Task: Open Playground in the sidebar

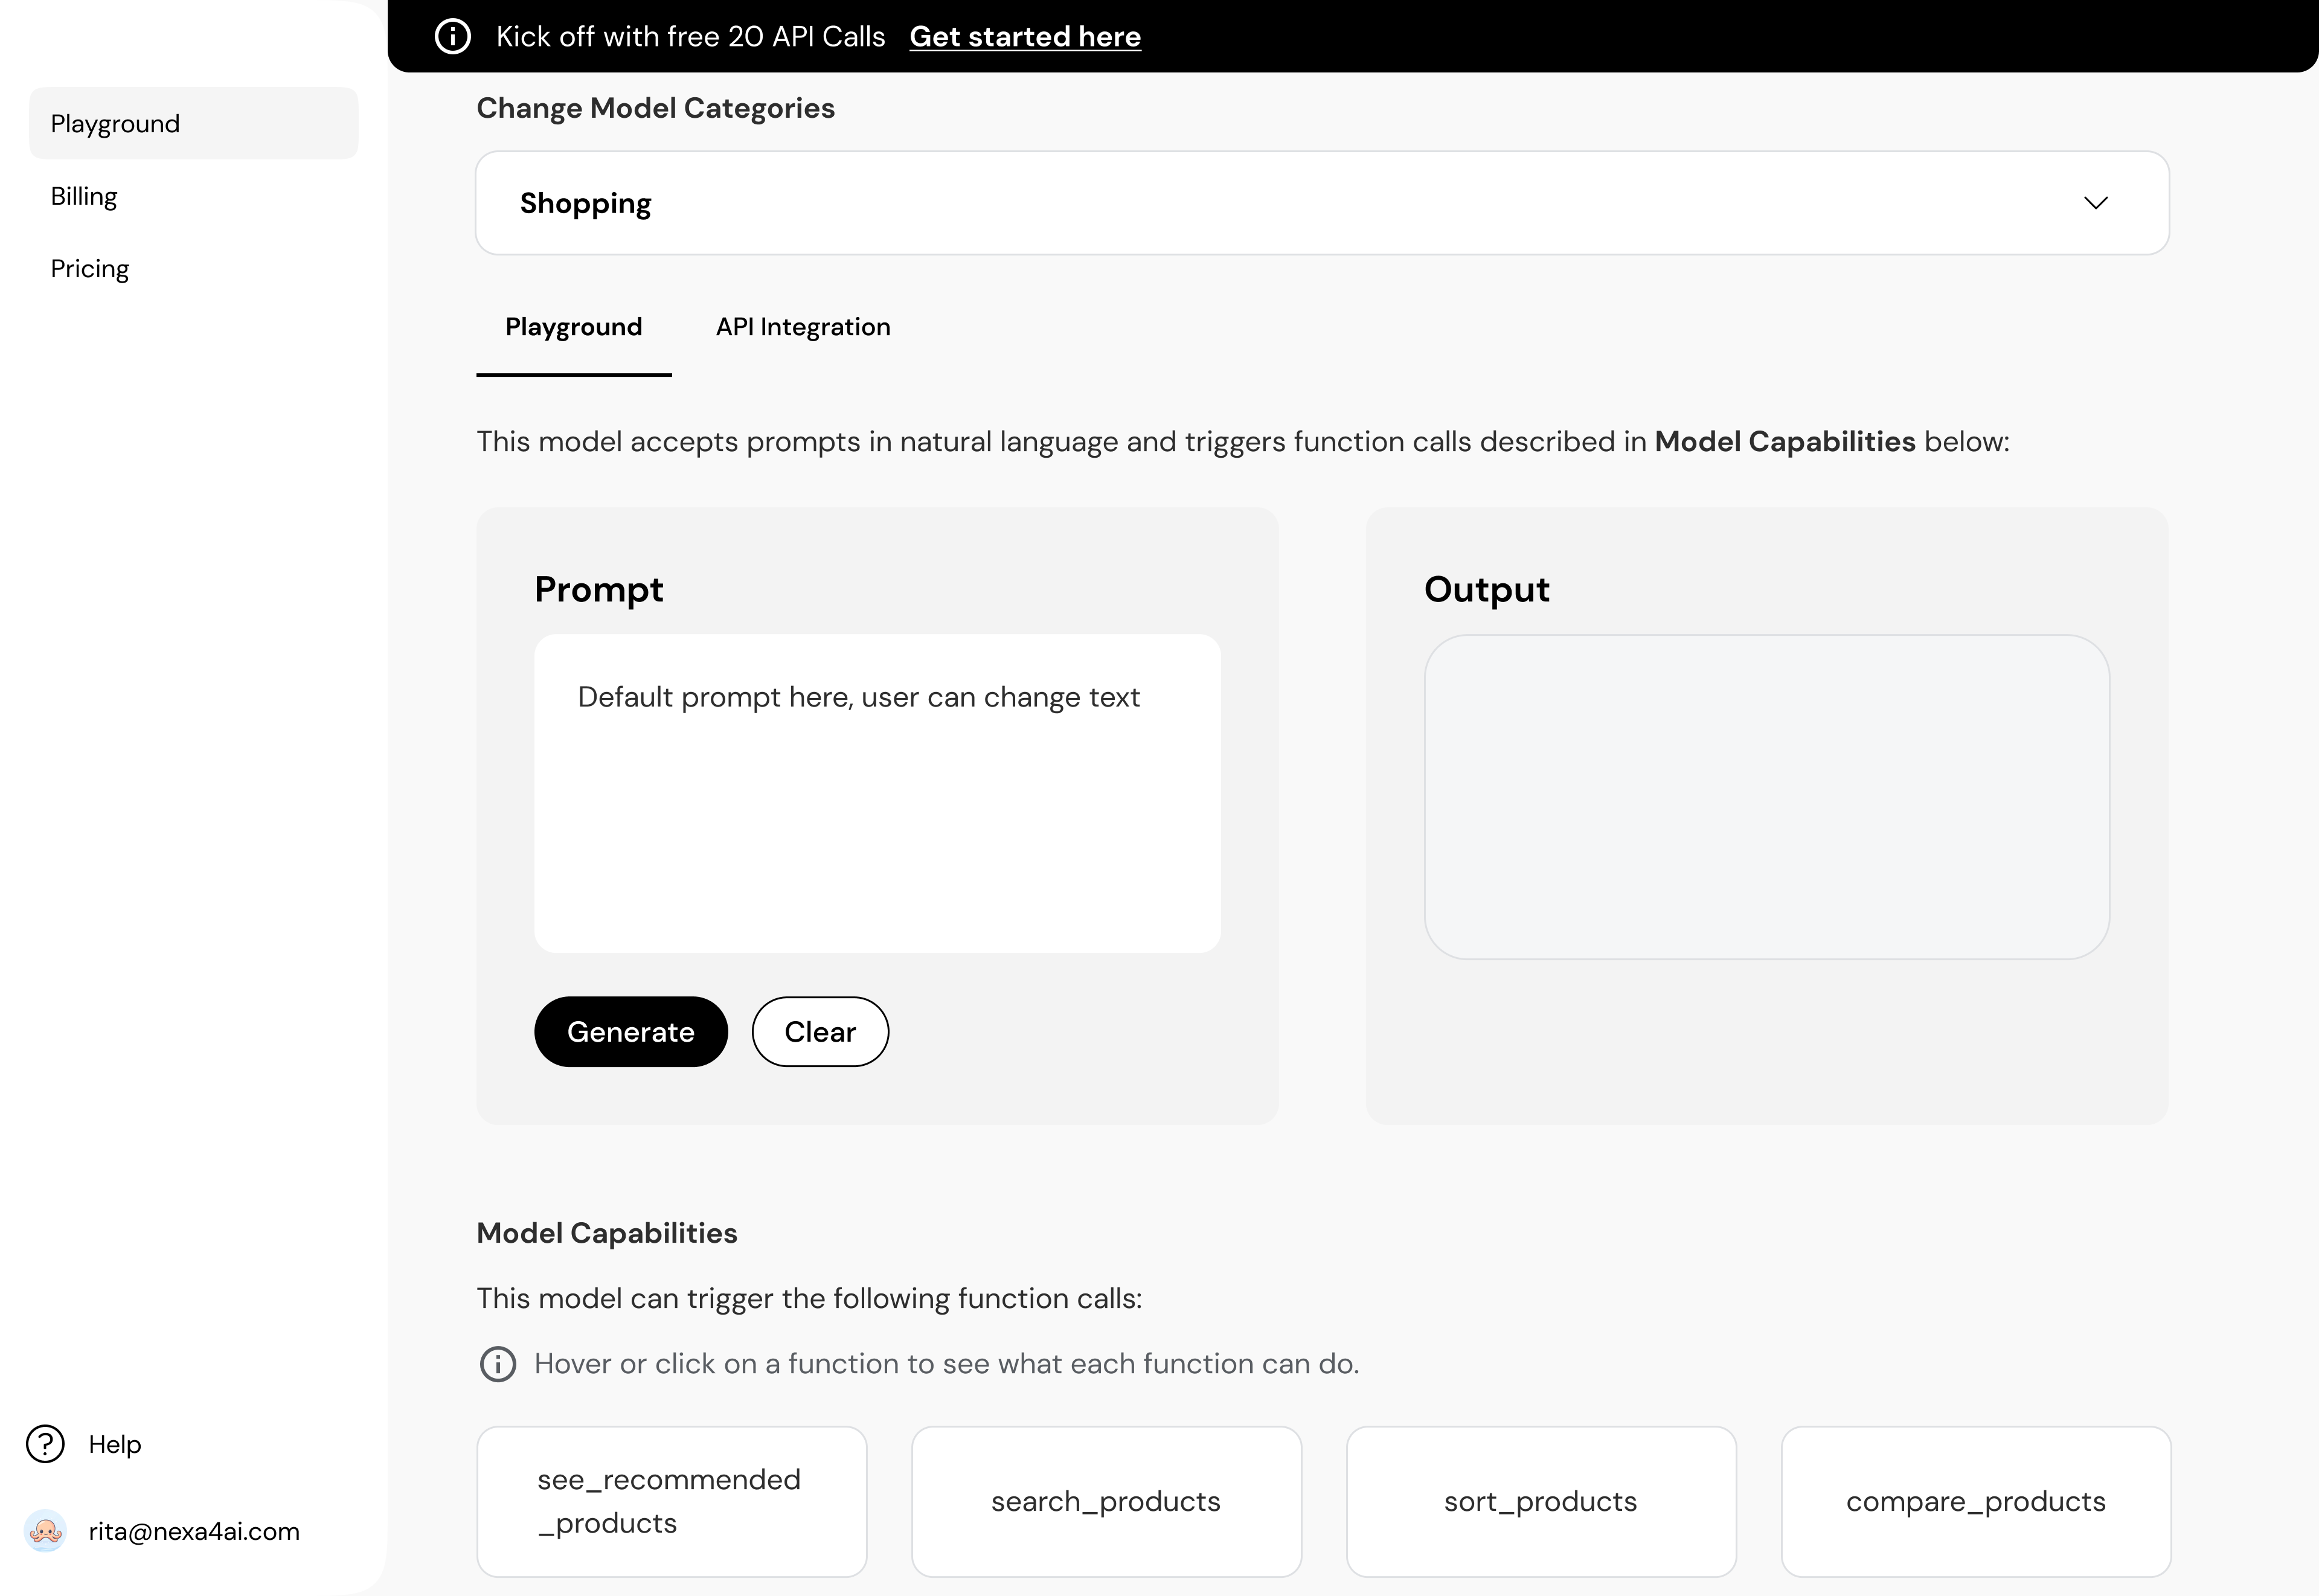Action: point(193,124)
